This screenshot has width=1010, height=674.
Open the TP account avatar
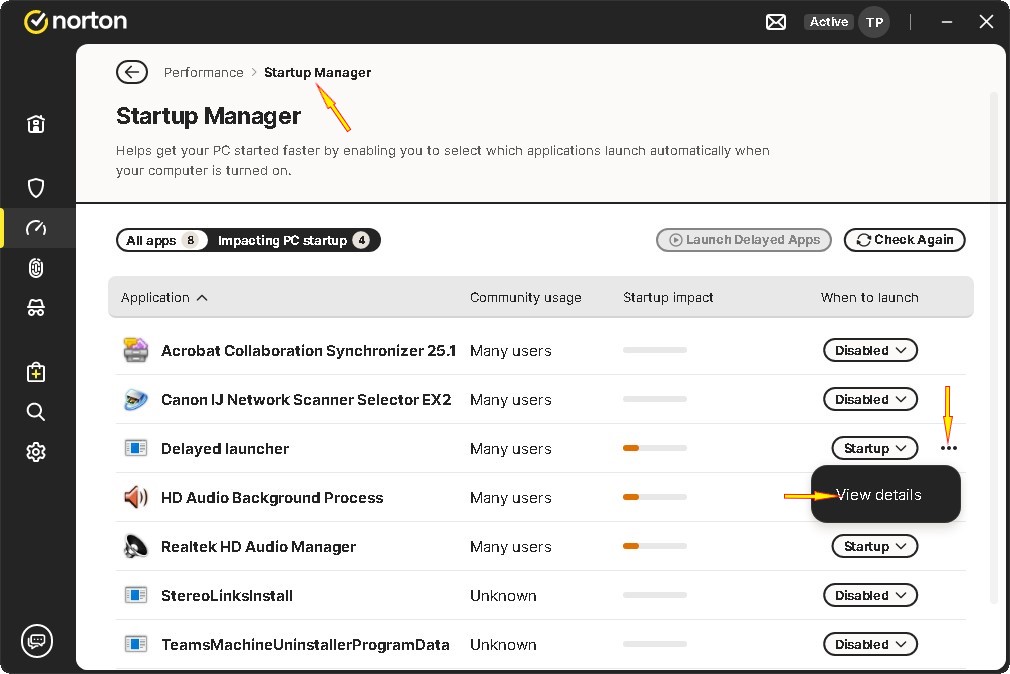(874, 22)
